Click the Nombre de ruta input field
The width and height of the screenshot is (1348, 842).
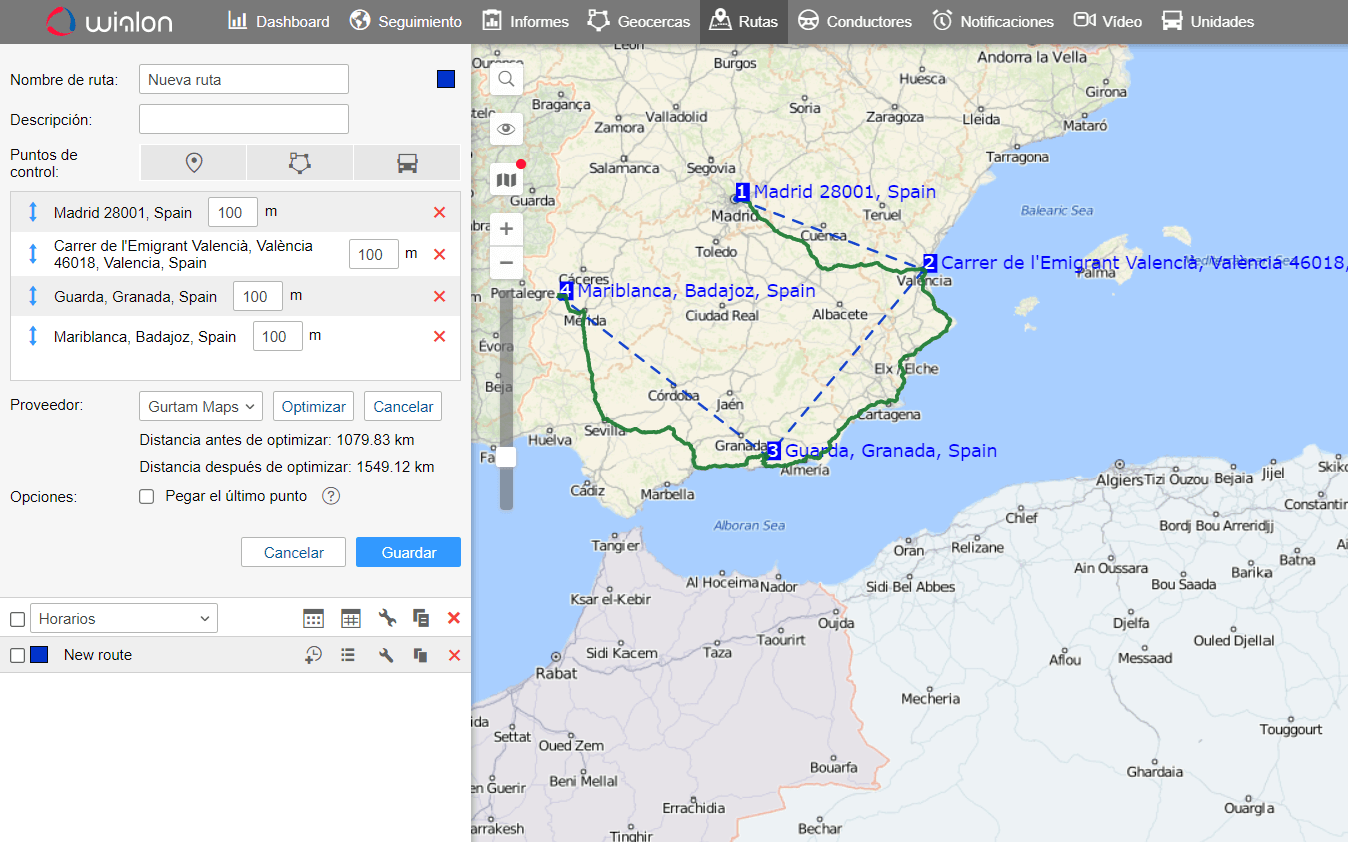(x=244, y=79)
